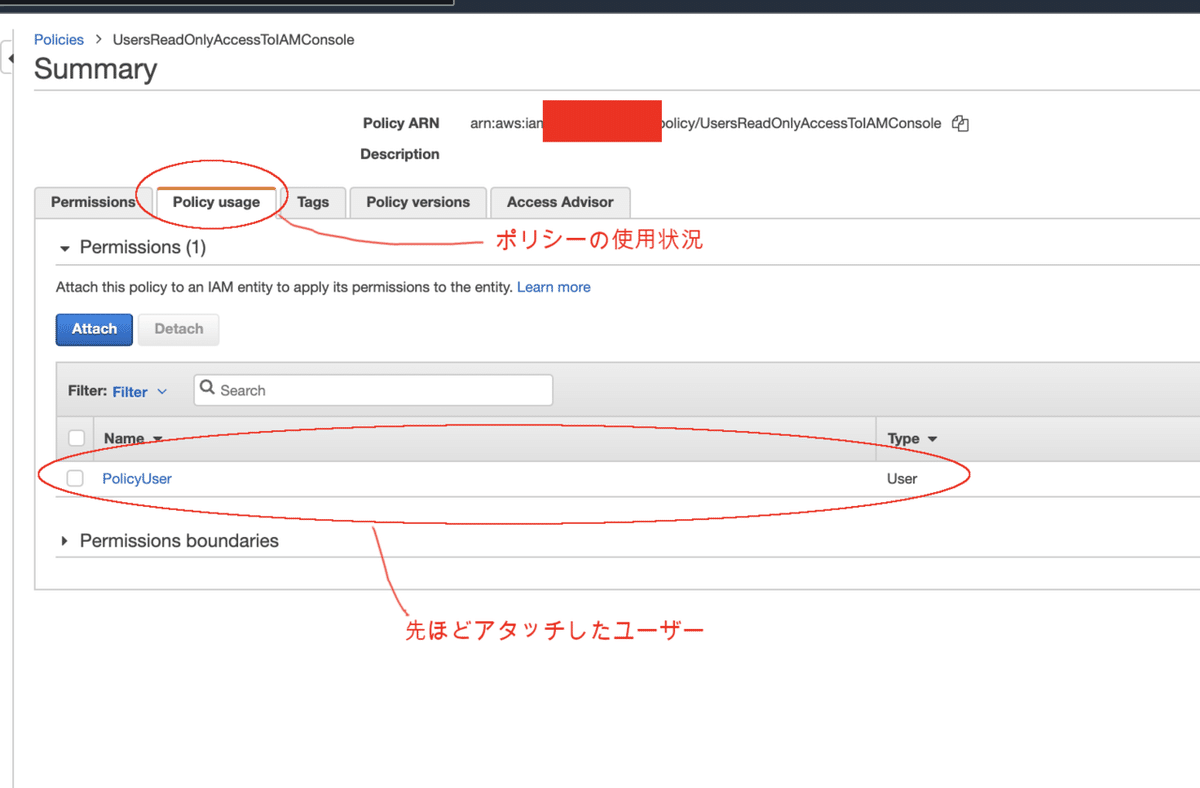Click the Policies breadcrumb link
The height and width of the screenshot is (788, 1200).
58,39
